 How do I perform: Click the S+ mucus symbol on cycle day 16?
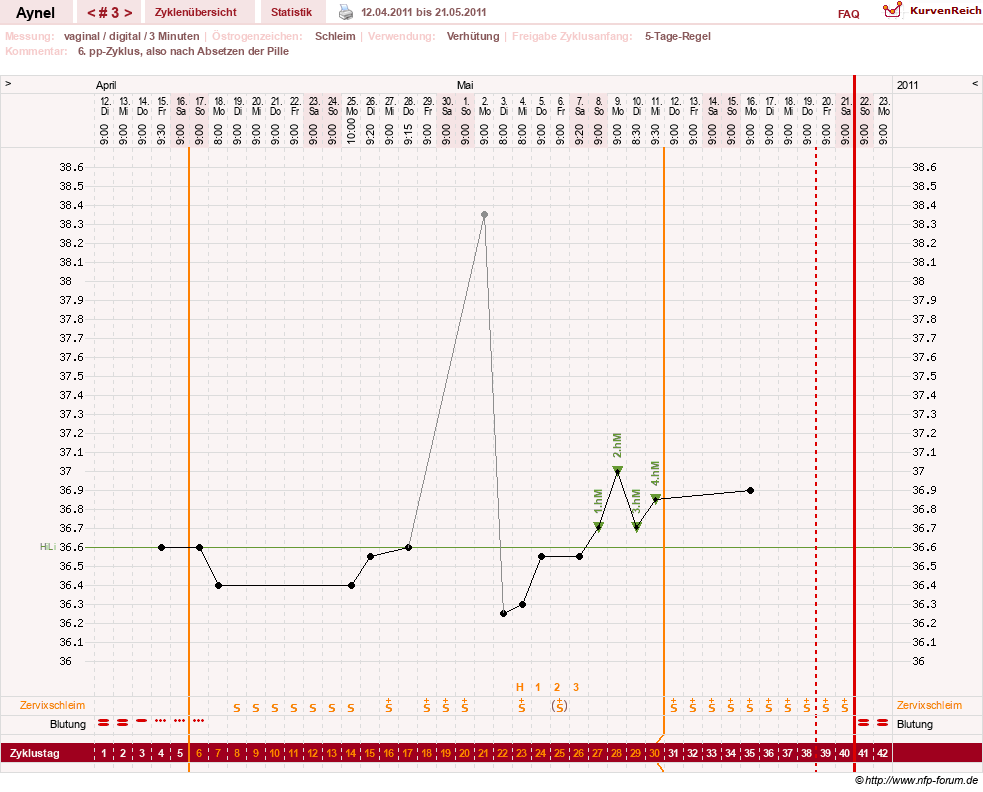click(389, 705)
